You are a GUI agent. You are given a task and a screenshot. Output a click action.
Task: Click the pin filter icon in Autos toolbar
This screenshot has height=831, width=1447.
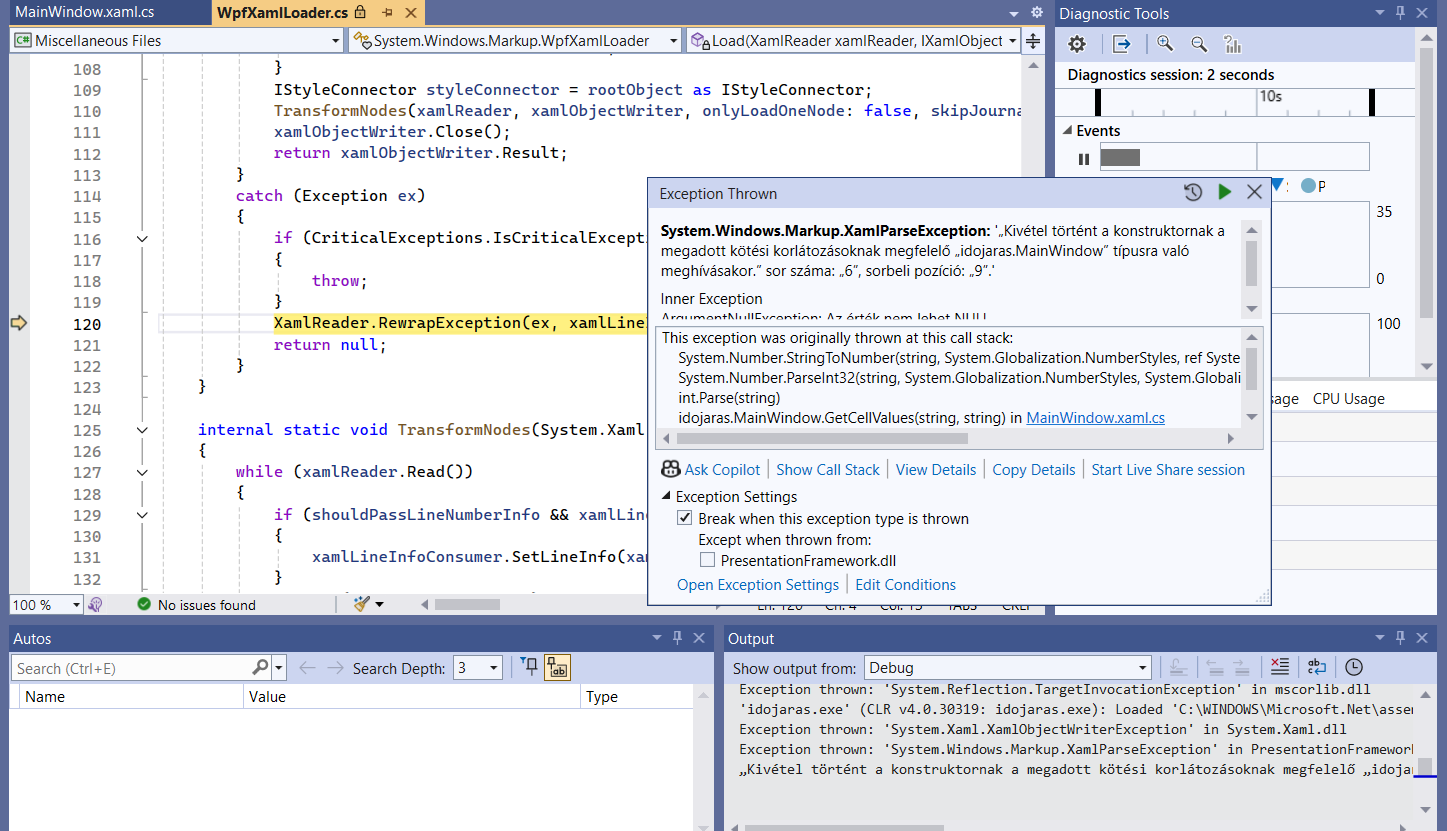coord(530,668)
